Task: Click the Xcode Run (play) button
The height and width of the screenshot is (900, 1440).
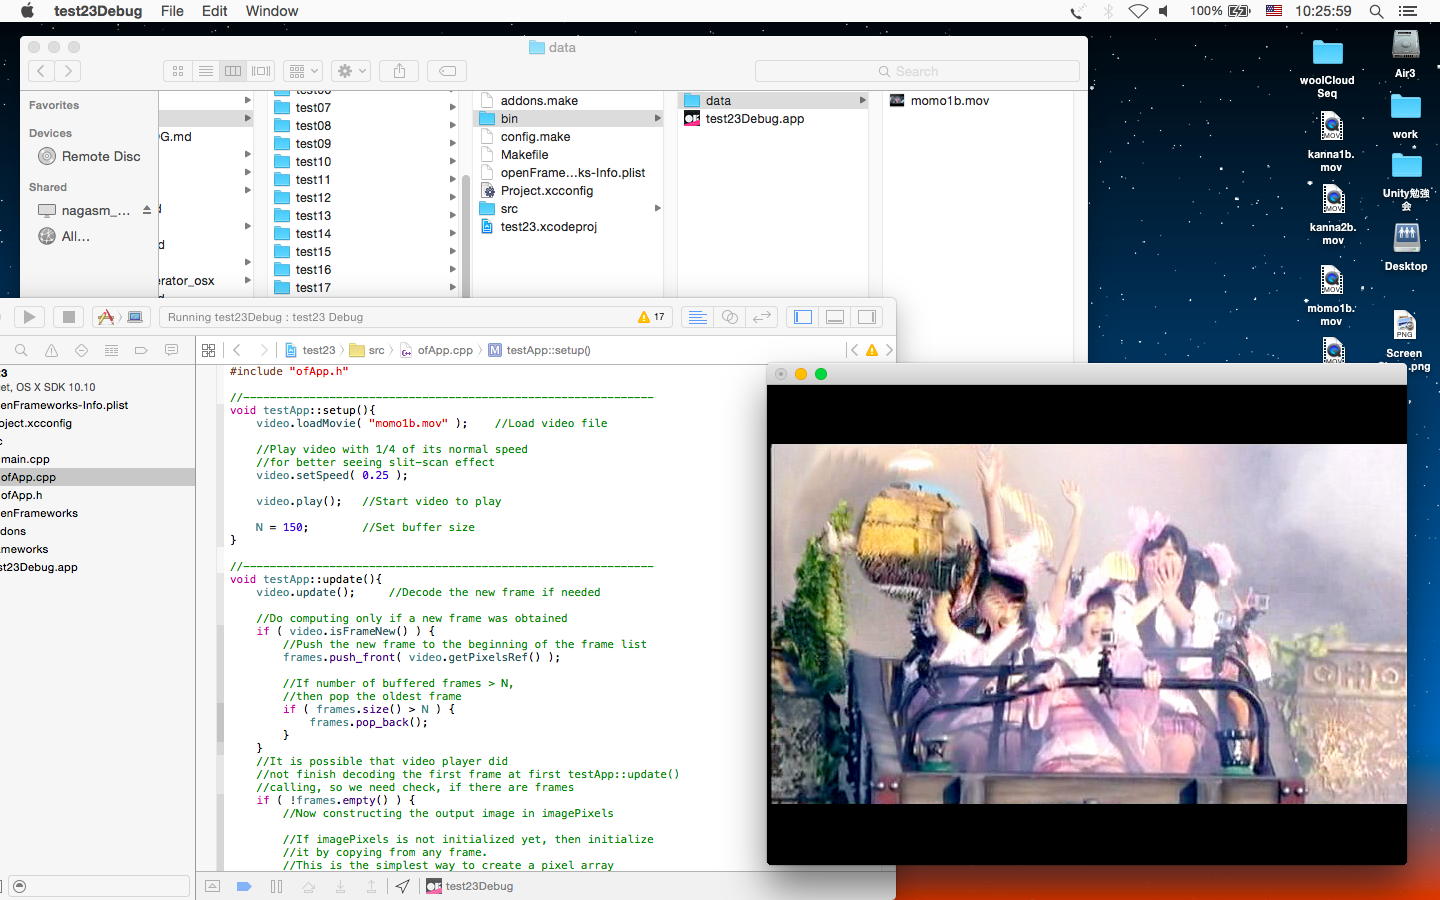Action: pos(29,317)
